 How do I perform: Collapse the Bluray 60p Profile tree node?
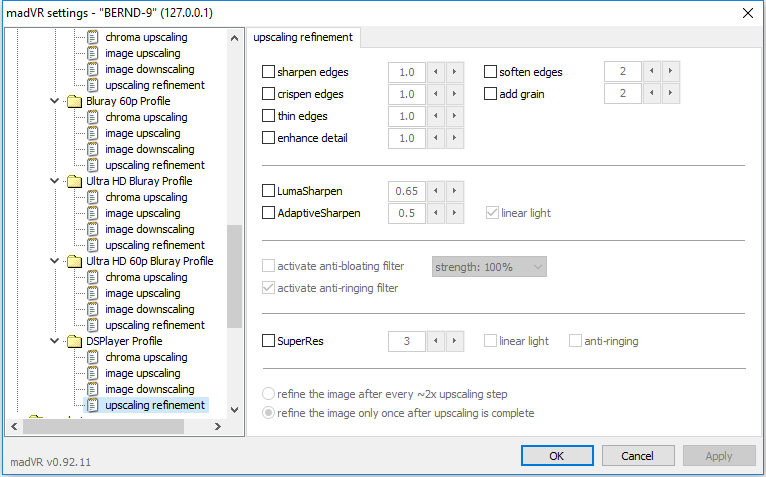(x=55, y=101)
